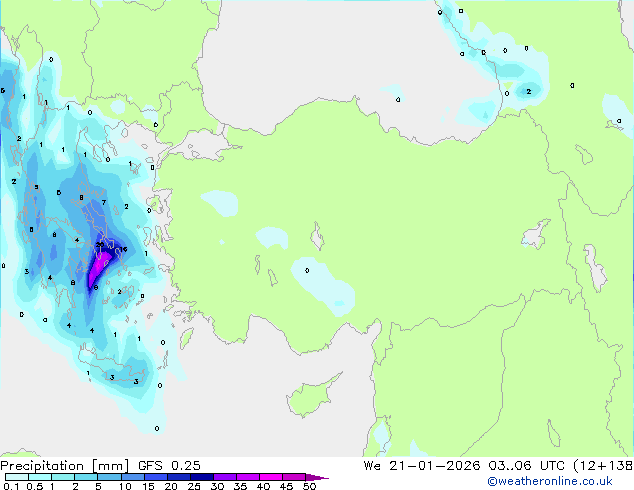Image resolution: width=634 pixels, height=490 pixels.
Task: Pick the 10–15 mm blue legend swatch
Action: (x=132, y=477)
